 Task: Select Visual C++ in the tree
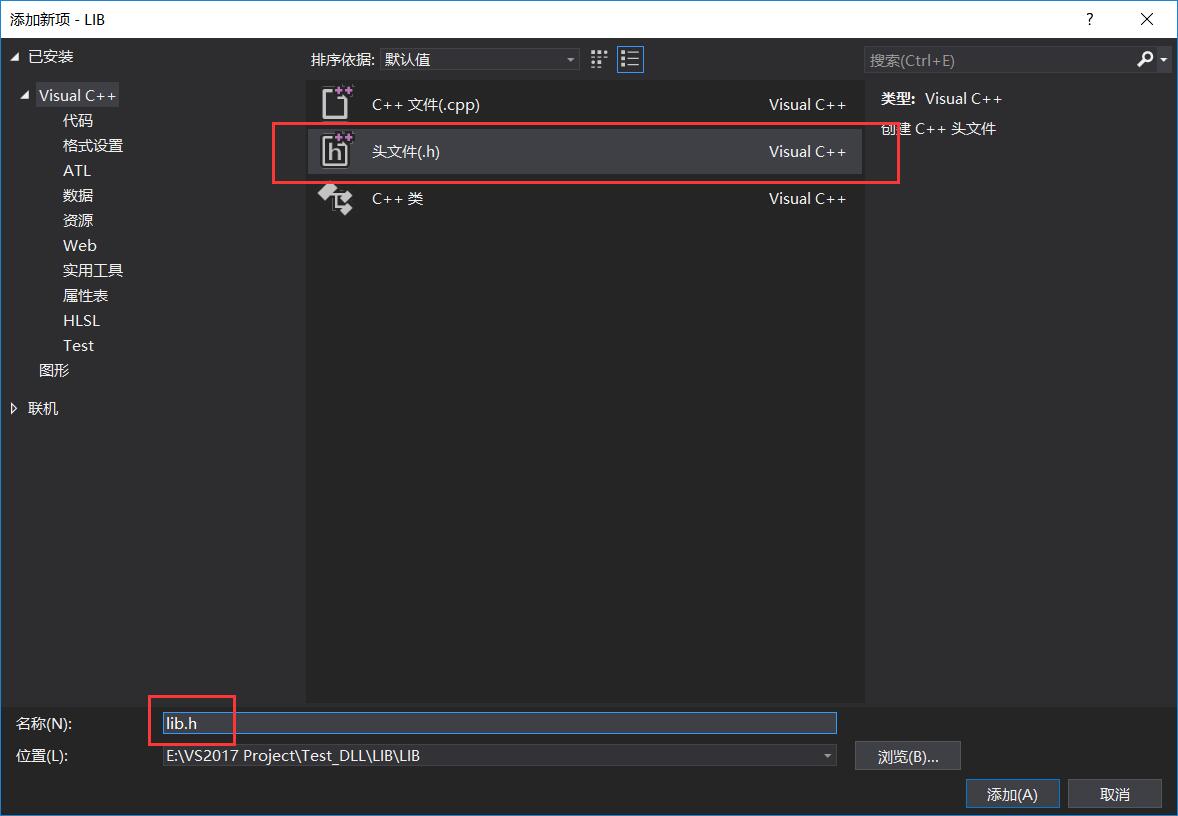(77, 95)
